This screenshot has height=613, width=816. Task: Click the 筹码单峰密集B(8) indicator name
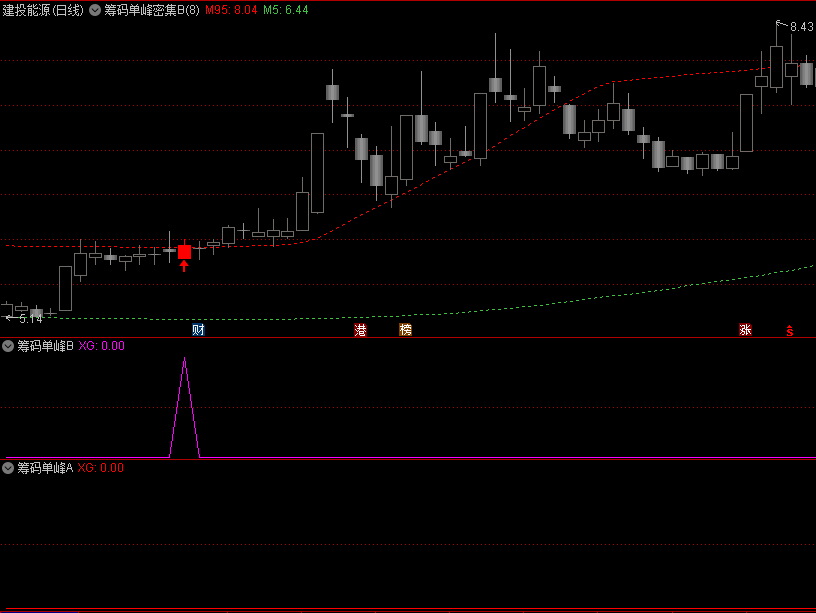click(x=151, y=10)
